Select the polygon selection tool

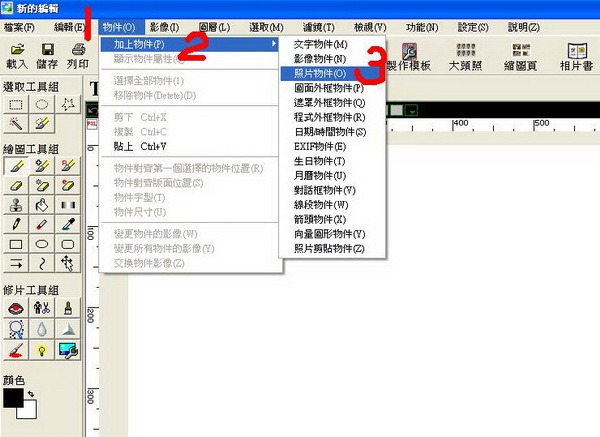(68, 104)
